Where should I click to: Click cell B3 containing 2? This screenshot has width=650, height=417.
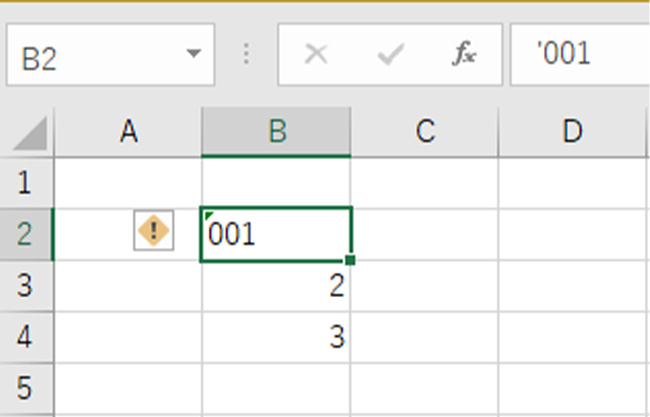point(276,287)
